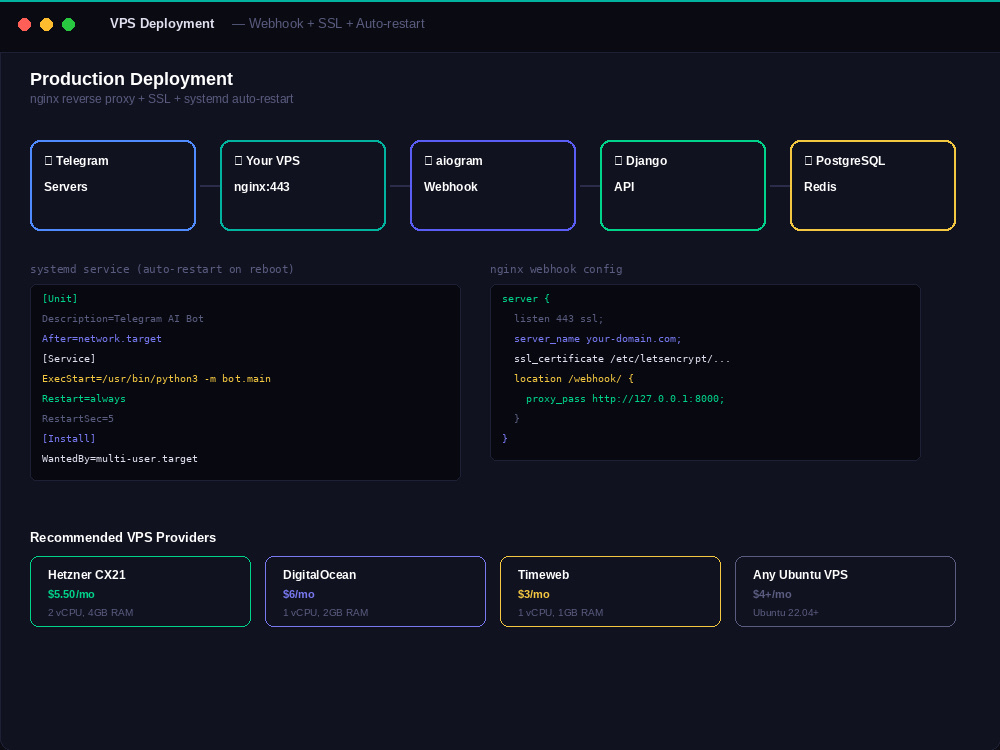Image resolution: width=1000 pixels, height=750 pixels.
Task: Select the PostgreSQL Redis box
Action: [873, 186]
